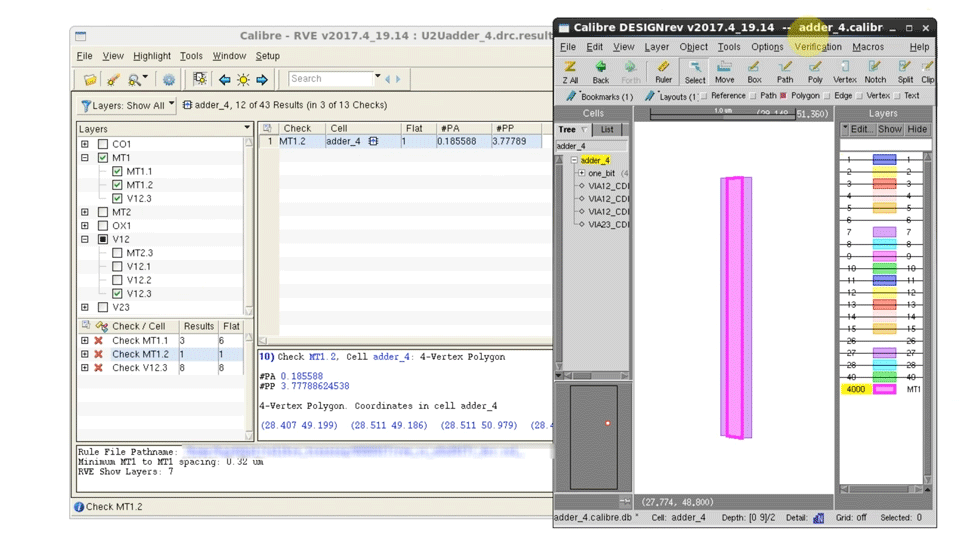Image resolution: width=960 pixels, height=540 pixels.
Task: Select layer 7 purple color swatch
Action: click(884, 232)
